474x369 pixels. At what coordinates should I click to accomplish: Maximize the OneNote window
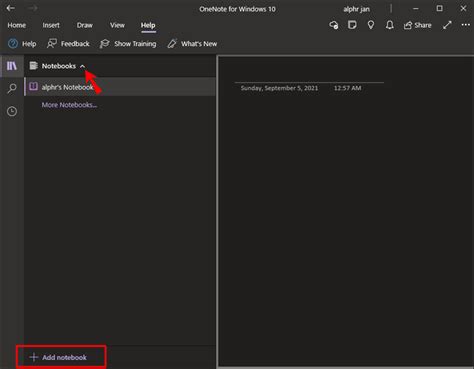440,8
